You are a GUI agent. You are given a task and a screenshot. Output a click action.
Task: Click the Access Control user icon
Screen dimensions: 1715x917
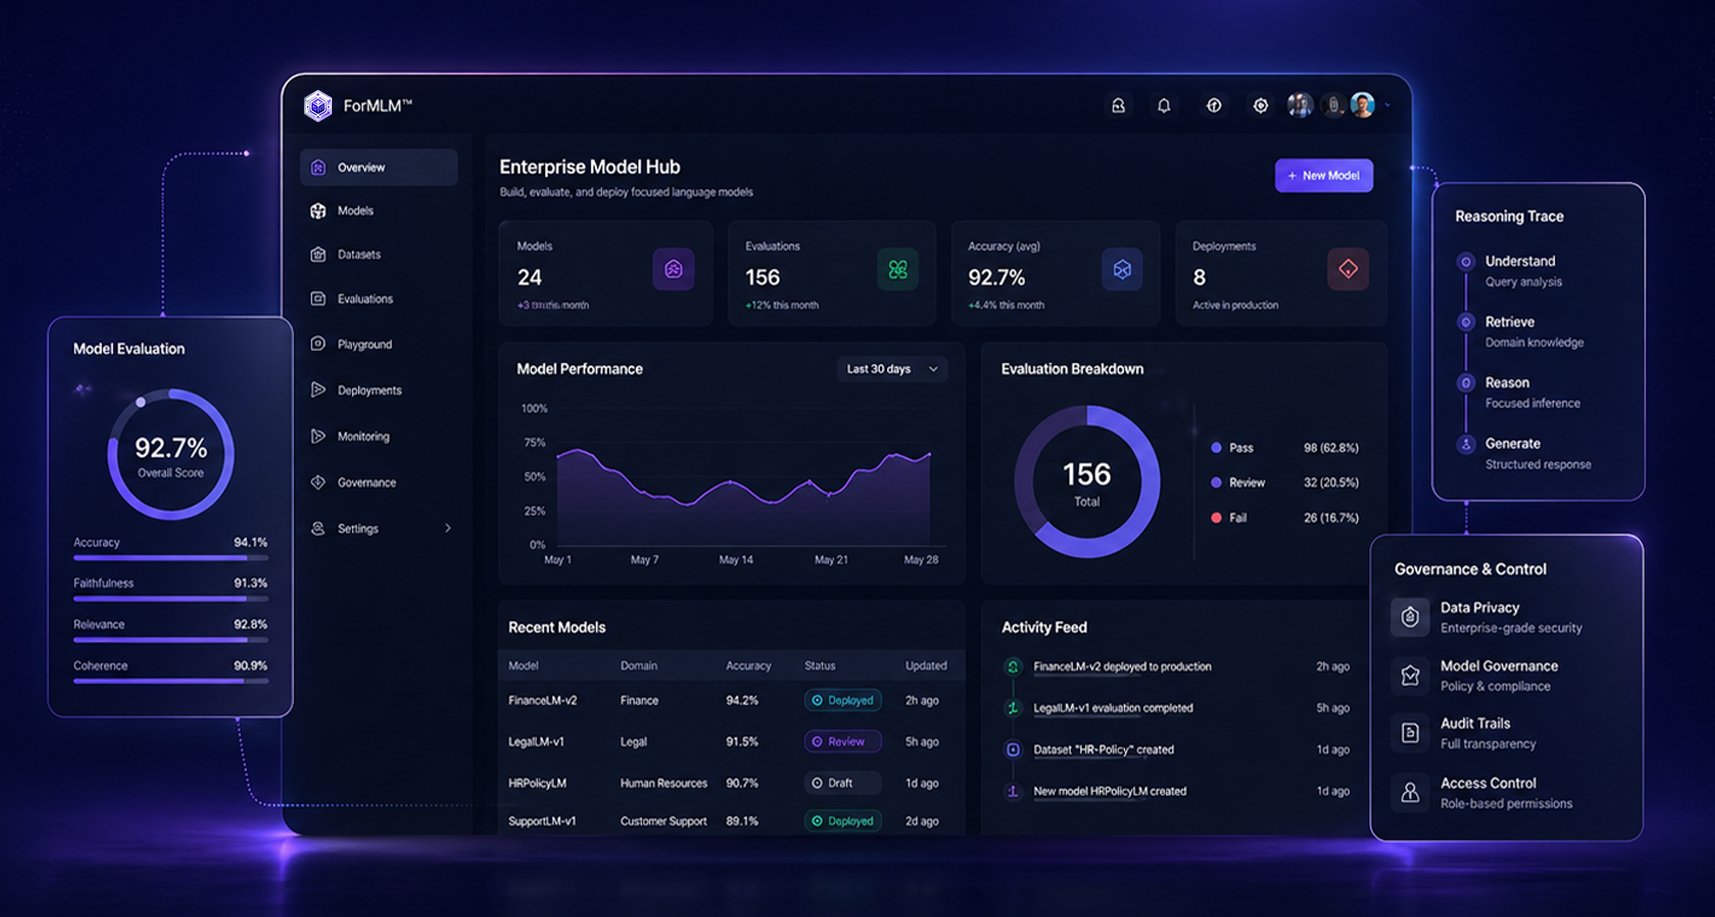(1410, 793)
